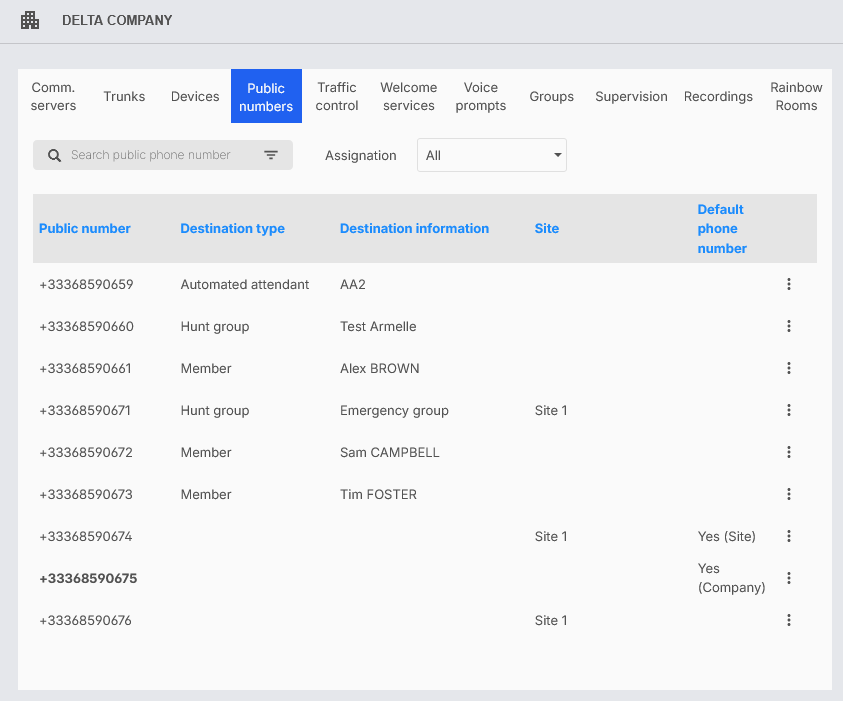Open three-dot menu for +33368590659
This screenshot has width=843, height=701.
pyautogui.click(x=789, y=285)
